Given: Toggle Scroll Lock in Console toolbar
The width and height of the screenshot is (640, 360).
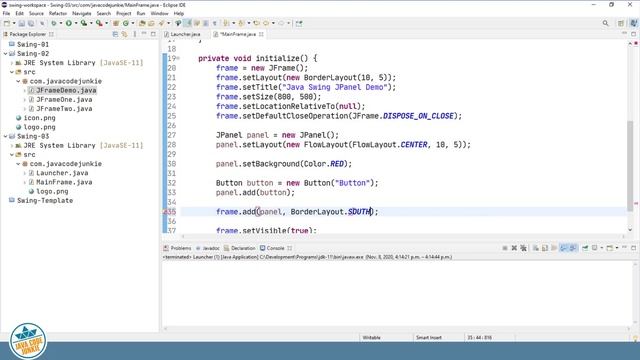Looking at the screenshot, I should (x=545, y=248).
